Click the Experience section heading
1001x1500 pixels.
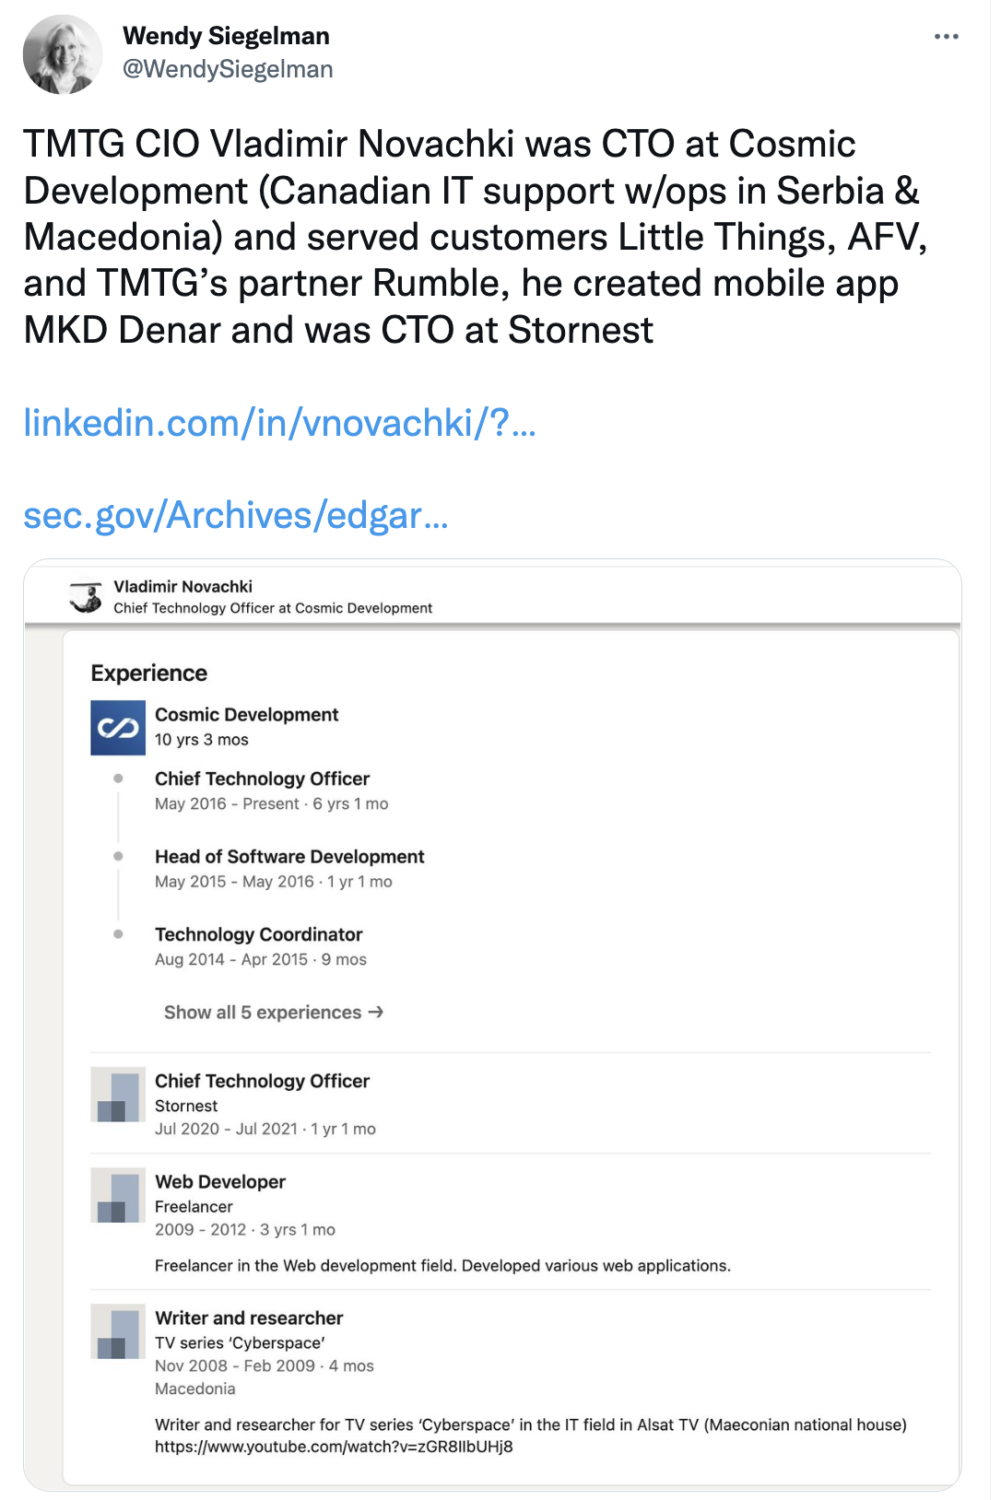click(x=148, y=673)
